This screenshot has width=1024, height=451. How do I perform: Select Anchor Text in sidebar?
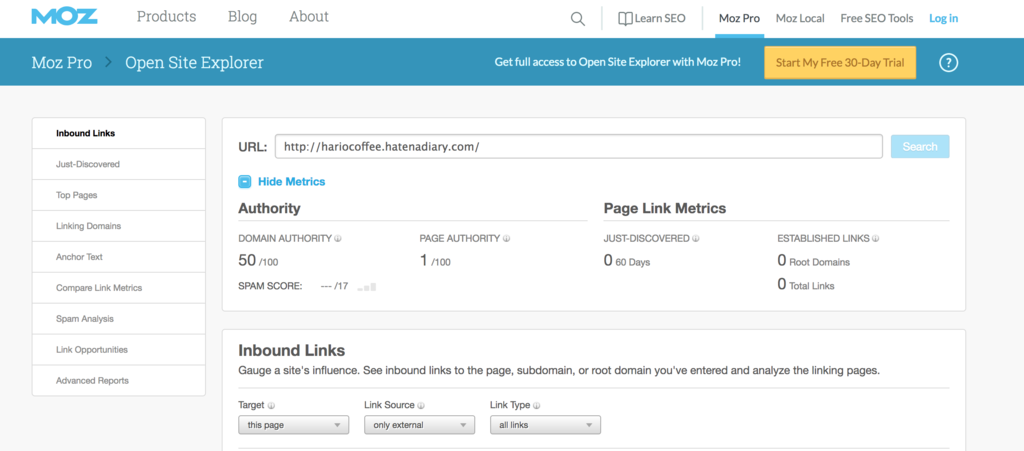click(x=119, y=257)
